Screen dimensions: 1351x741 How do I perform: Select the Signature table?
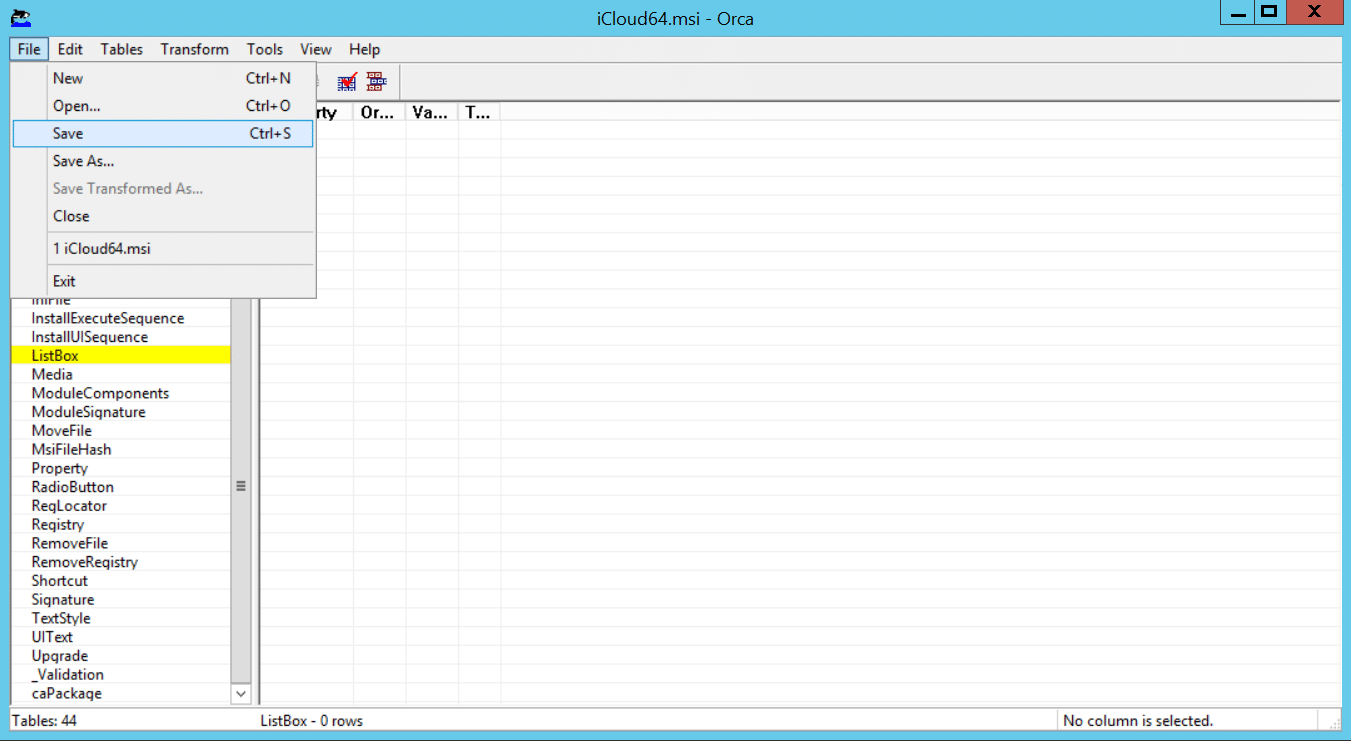120,600
